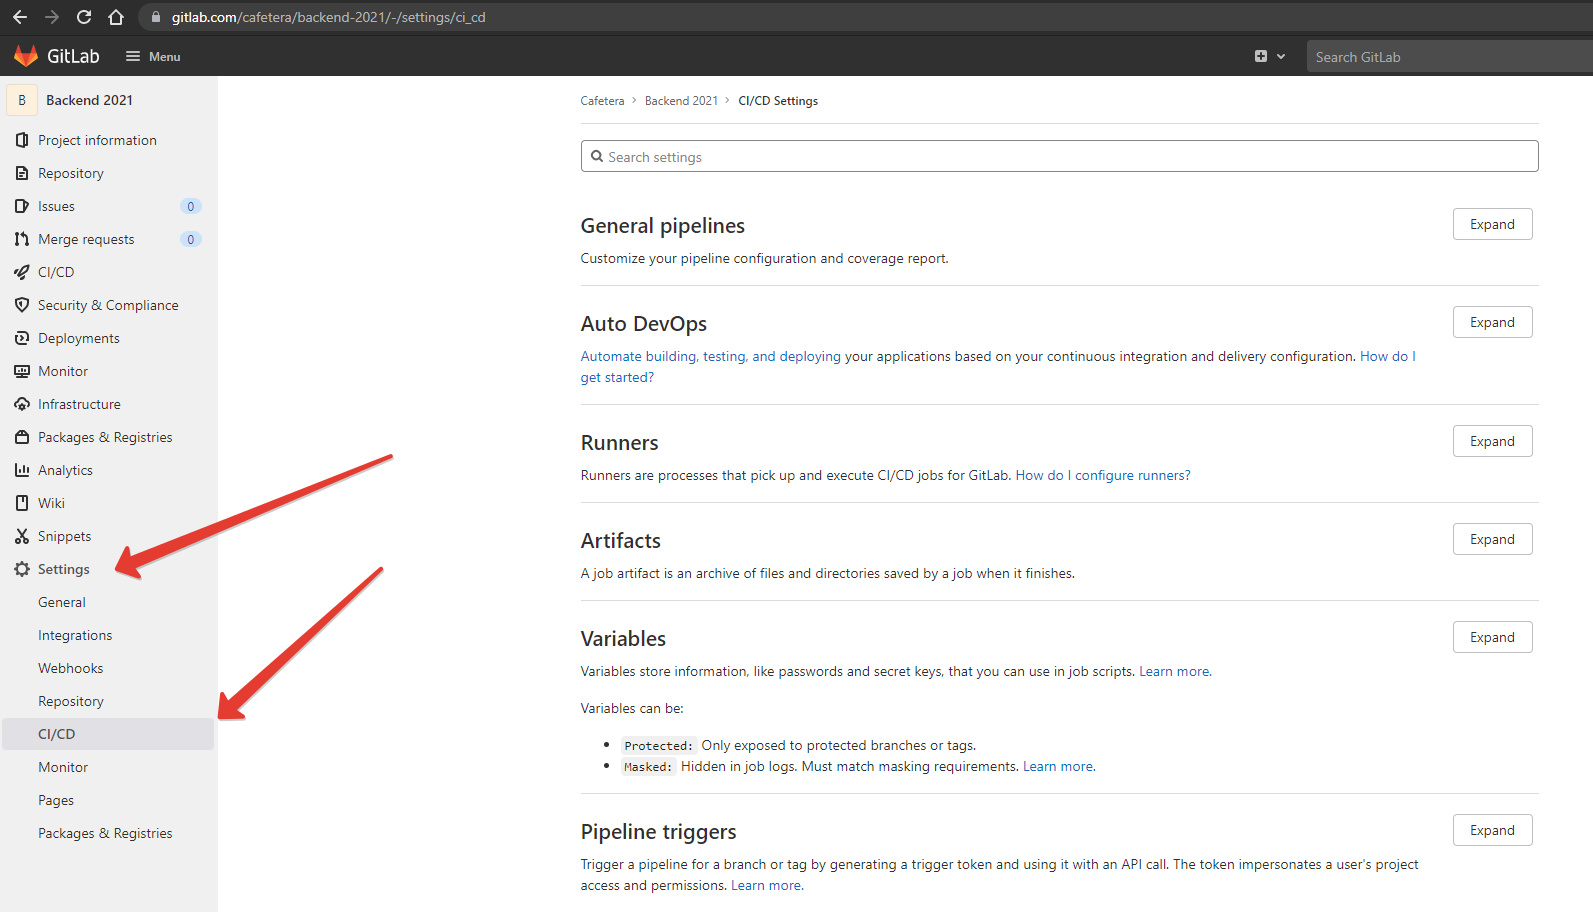The width and height of the screenshot is (1593, 912).
Task: Click the GitLab fox logo
Action: 26,56
